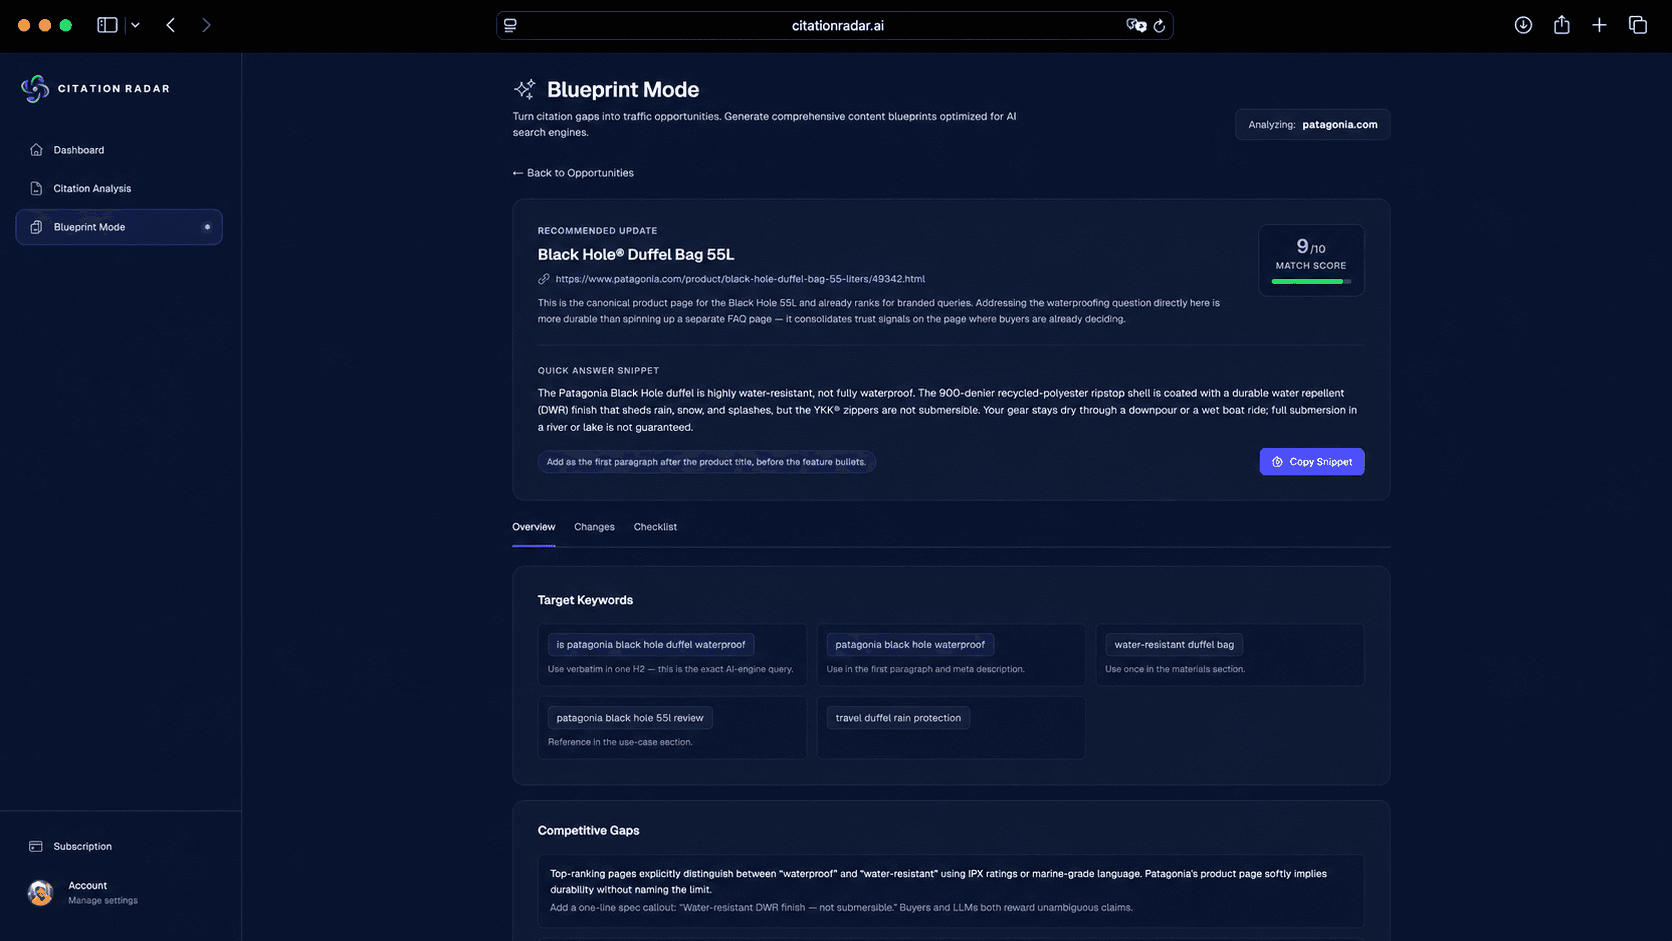Viewport: 1672px width, 941px height.
Task: Go forward with Safari forward arrow
Action: tap(206, 25)
